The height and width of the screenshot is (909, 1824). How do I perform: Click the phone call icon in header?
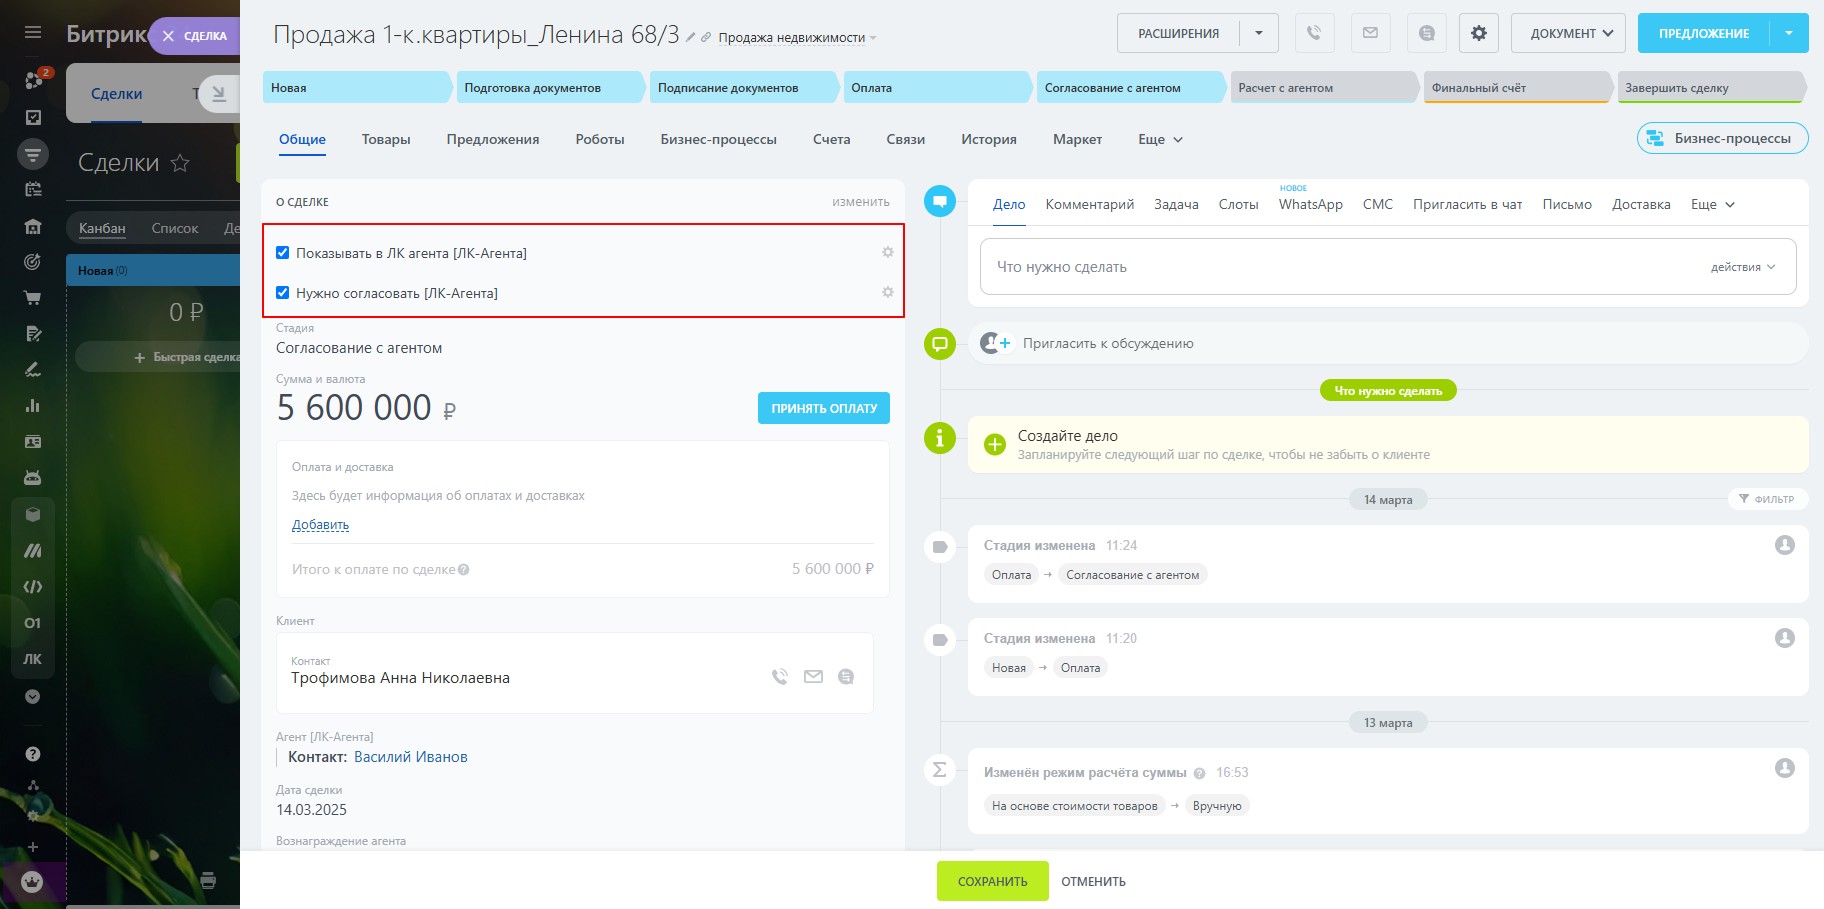(1314, 33)
